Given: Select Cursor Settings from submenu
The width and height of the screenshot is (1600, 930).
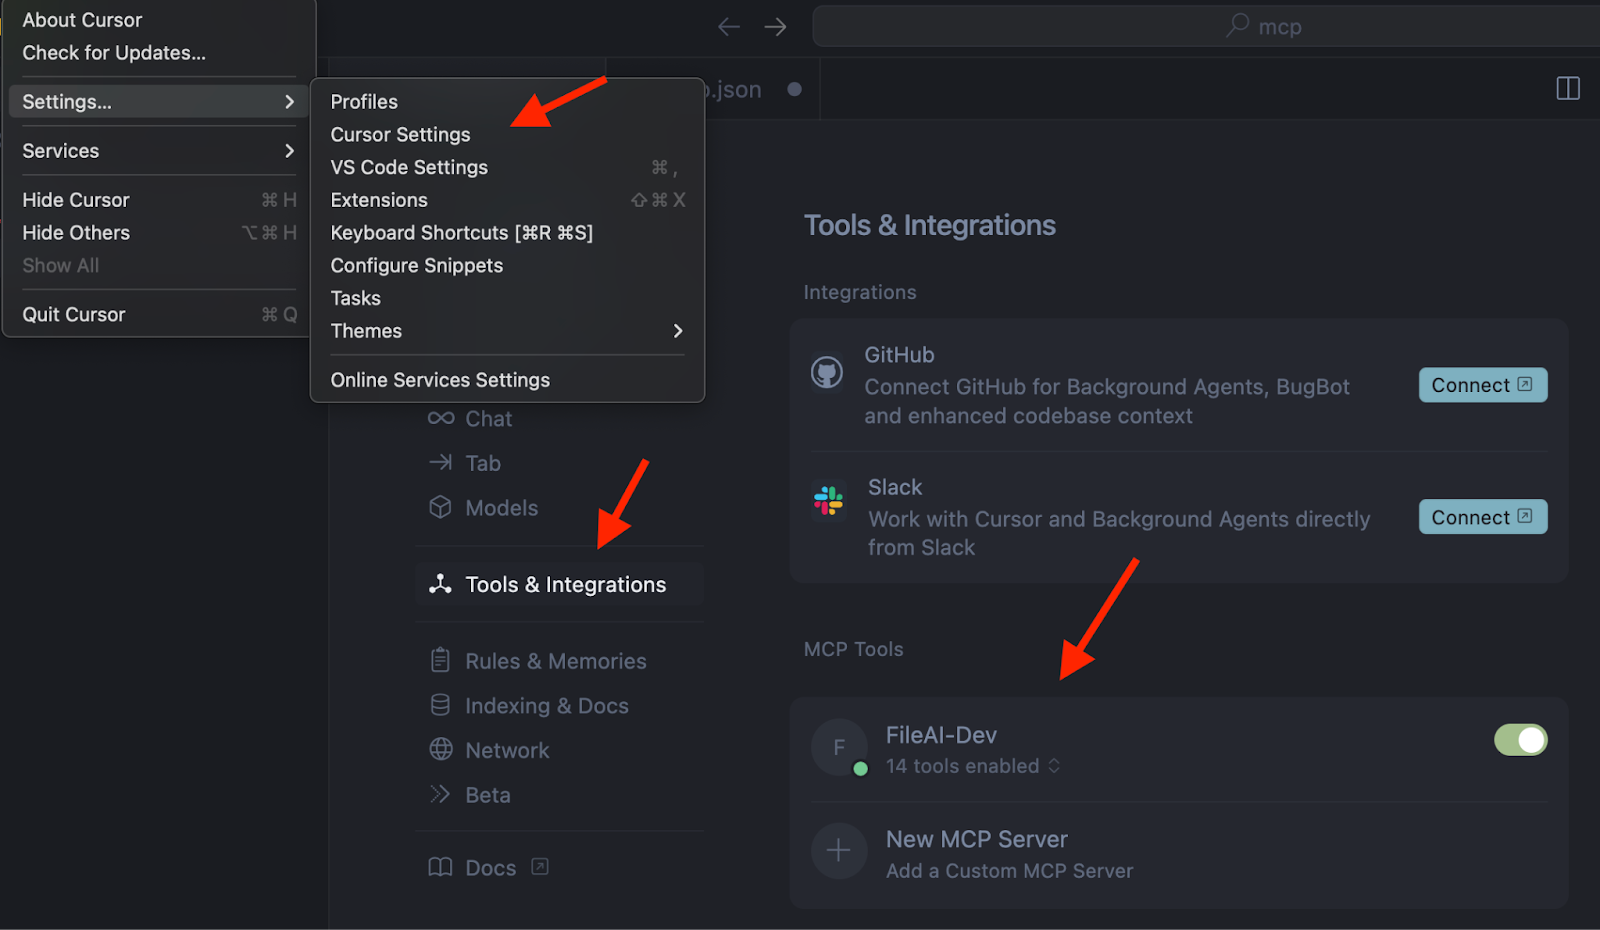Looking at the screenshot, I should point(507,134).
